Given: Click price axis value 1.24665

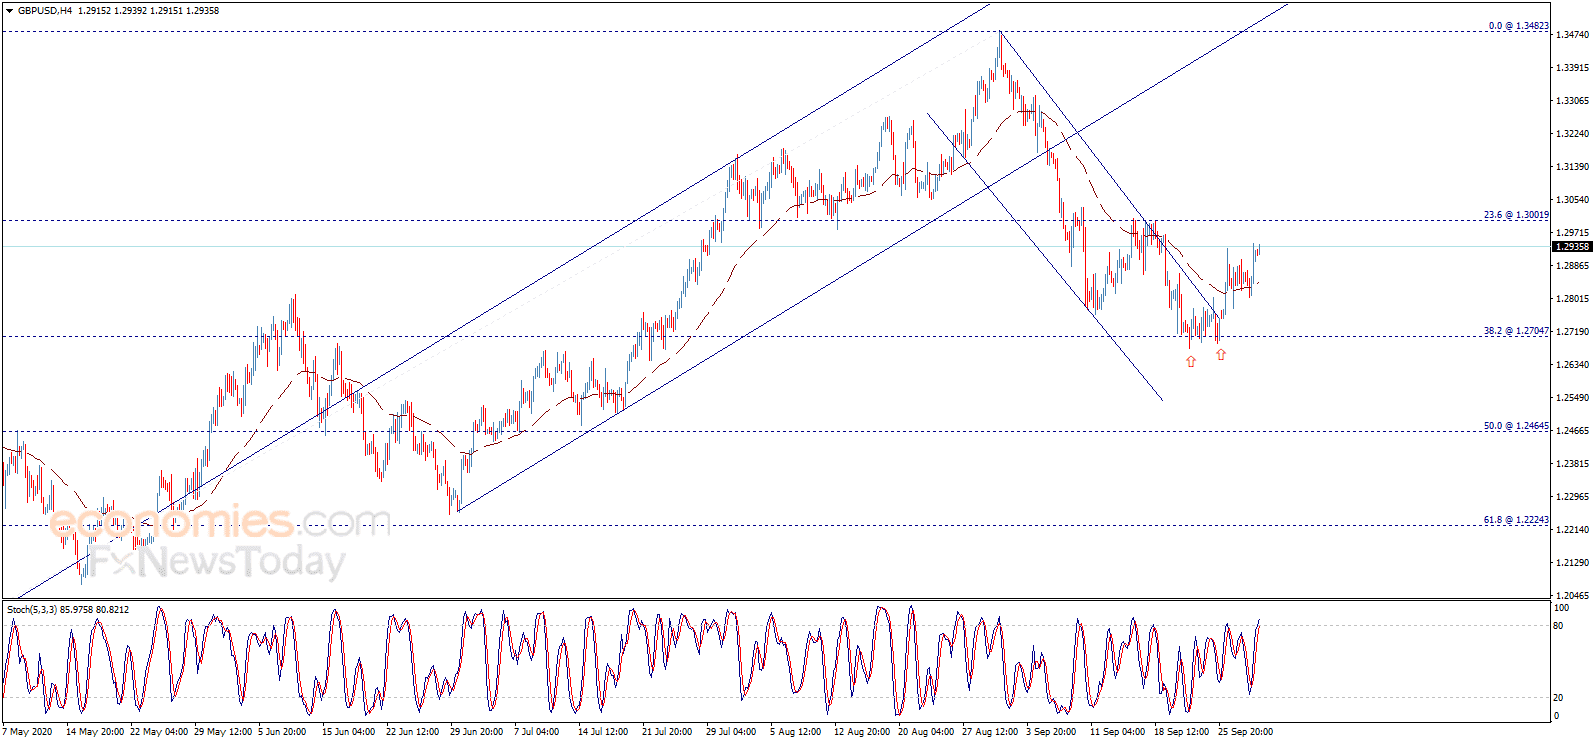Looking at the screenshot, I should point(1573,431).
